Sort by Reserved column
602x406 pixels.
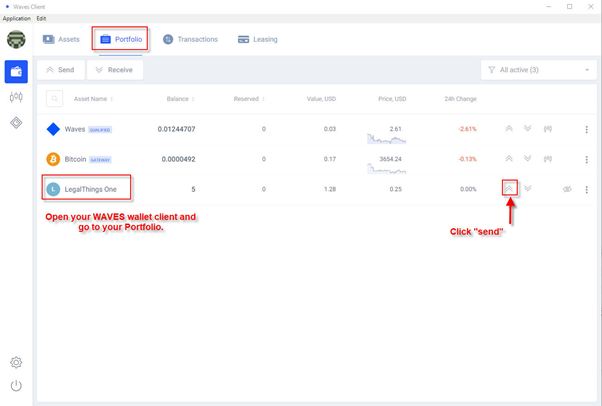249,99
